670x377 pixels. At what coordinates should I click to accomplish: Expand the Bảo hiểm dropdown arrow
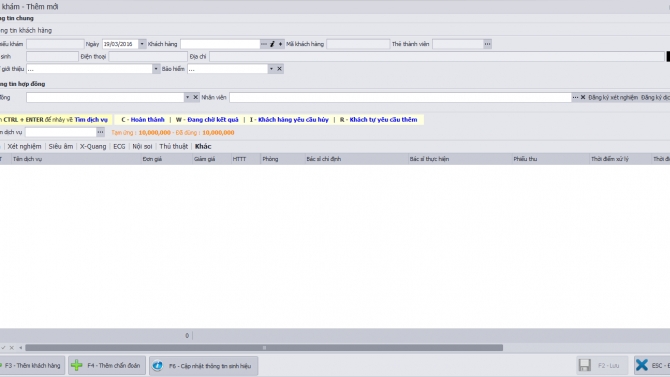pos(271,69)
